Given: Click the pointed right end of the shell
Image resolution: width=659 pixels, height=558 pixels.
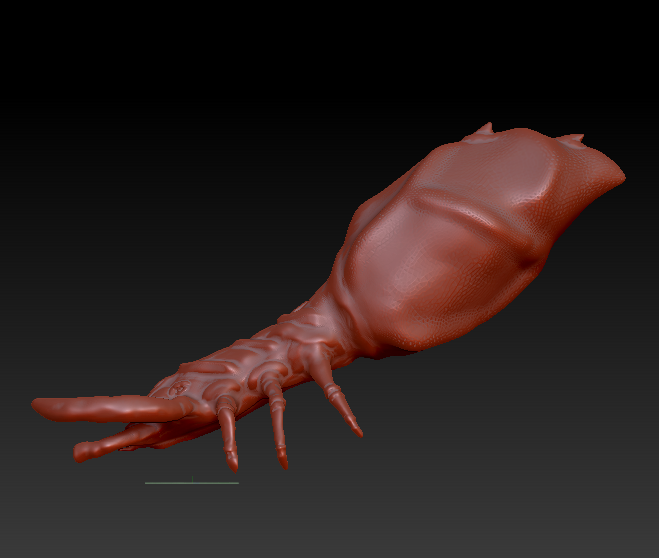Looking at the screenshot, I should point(619,175).
